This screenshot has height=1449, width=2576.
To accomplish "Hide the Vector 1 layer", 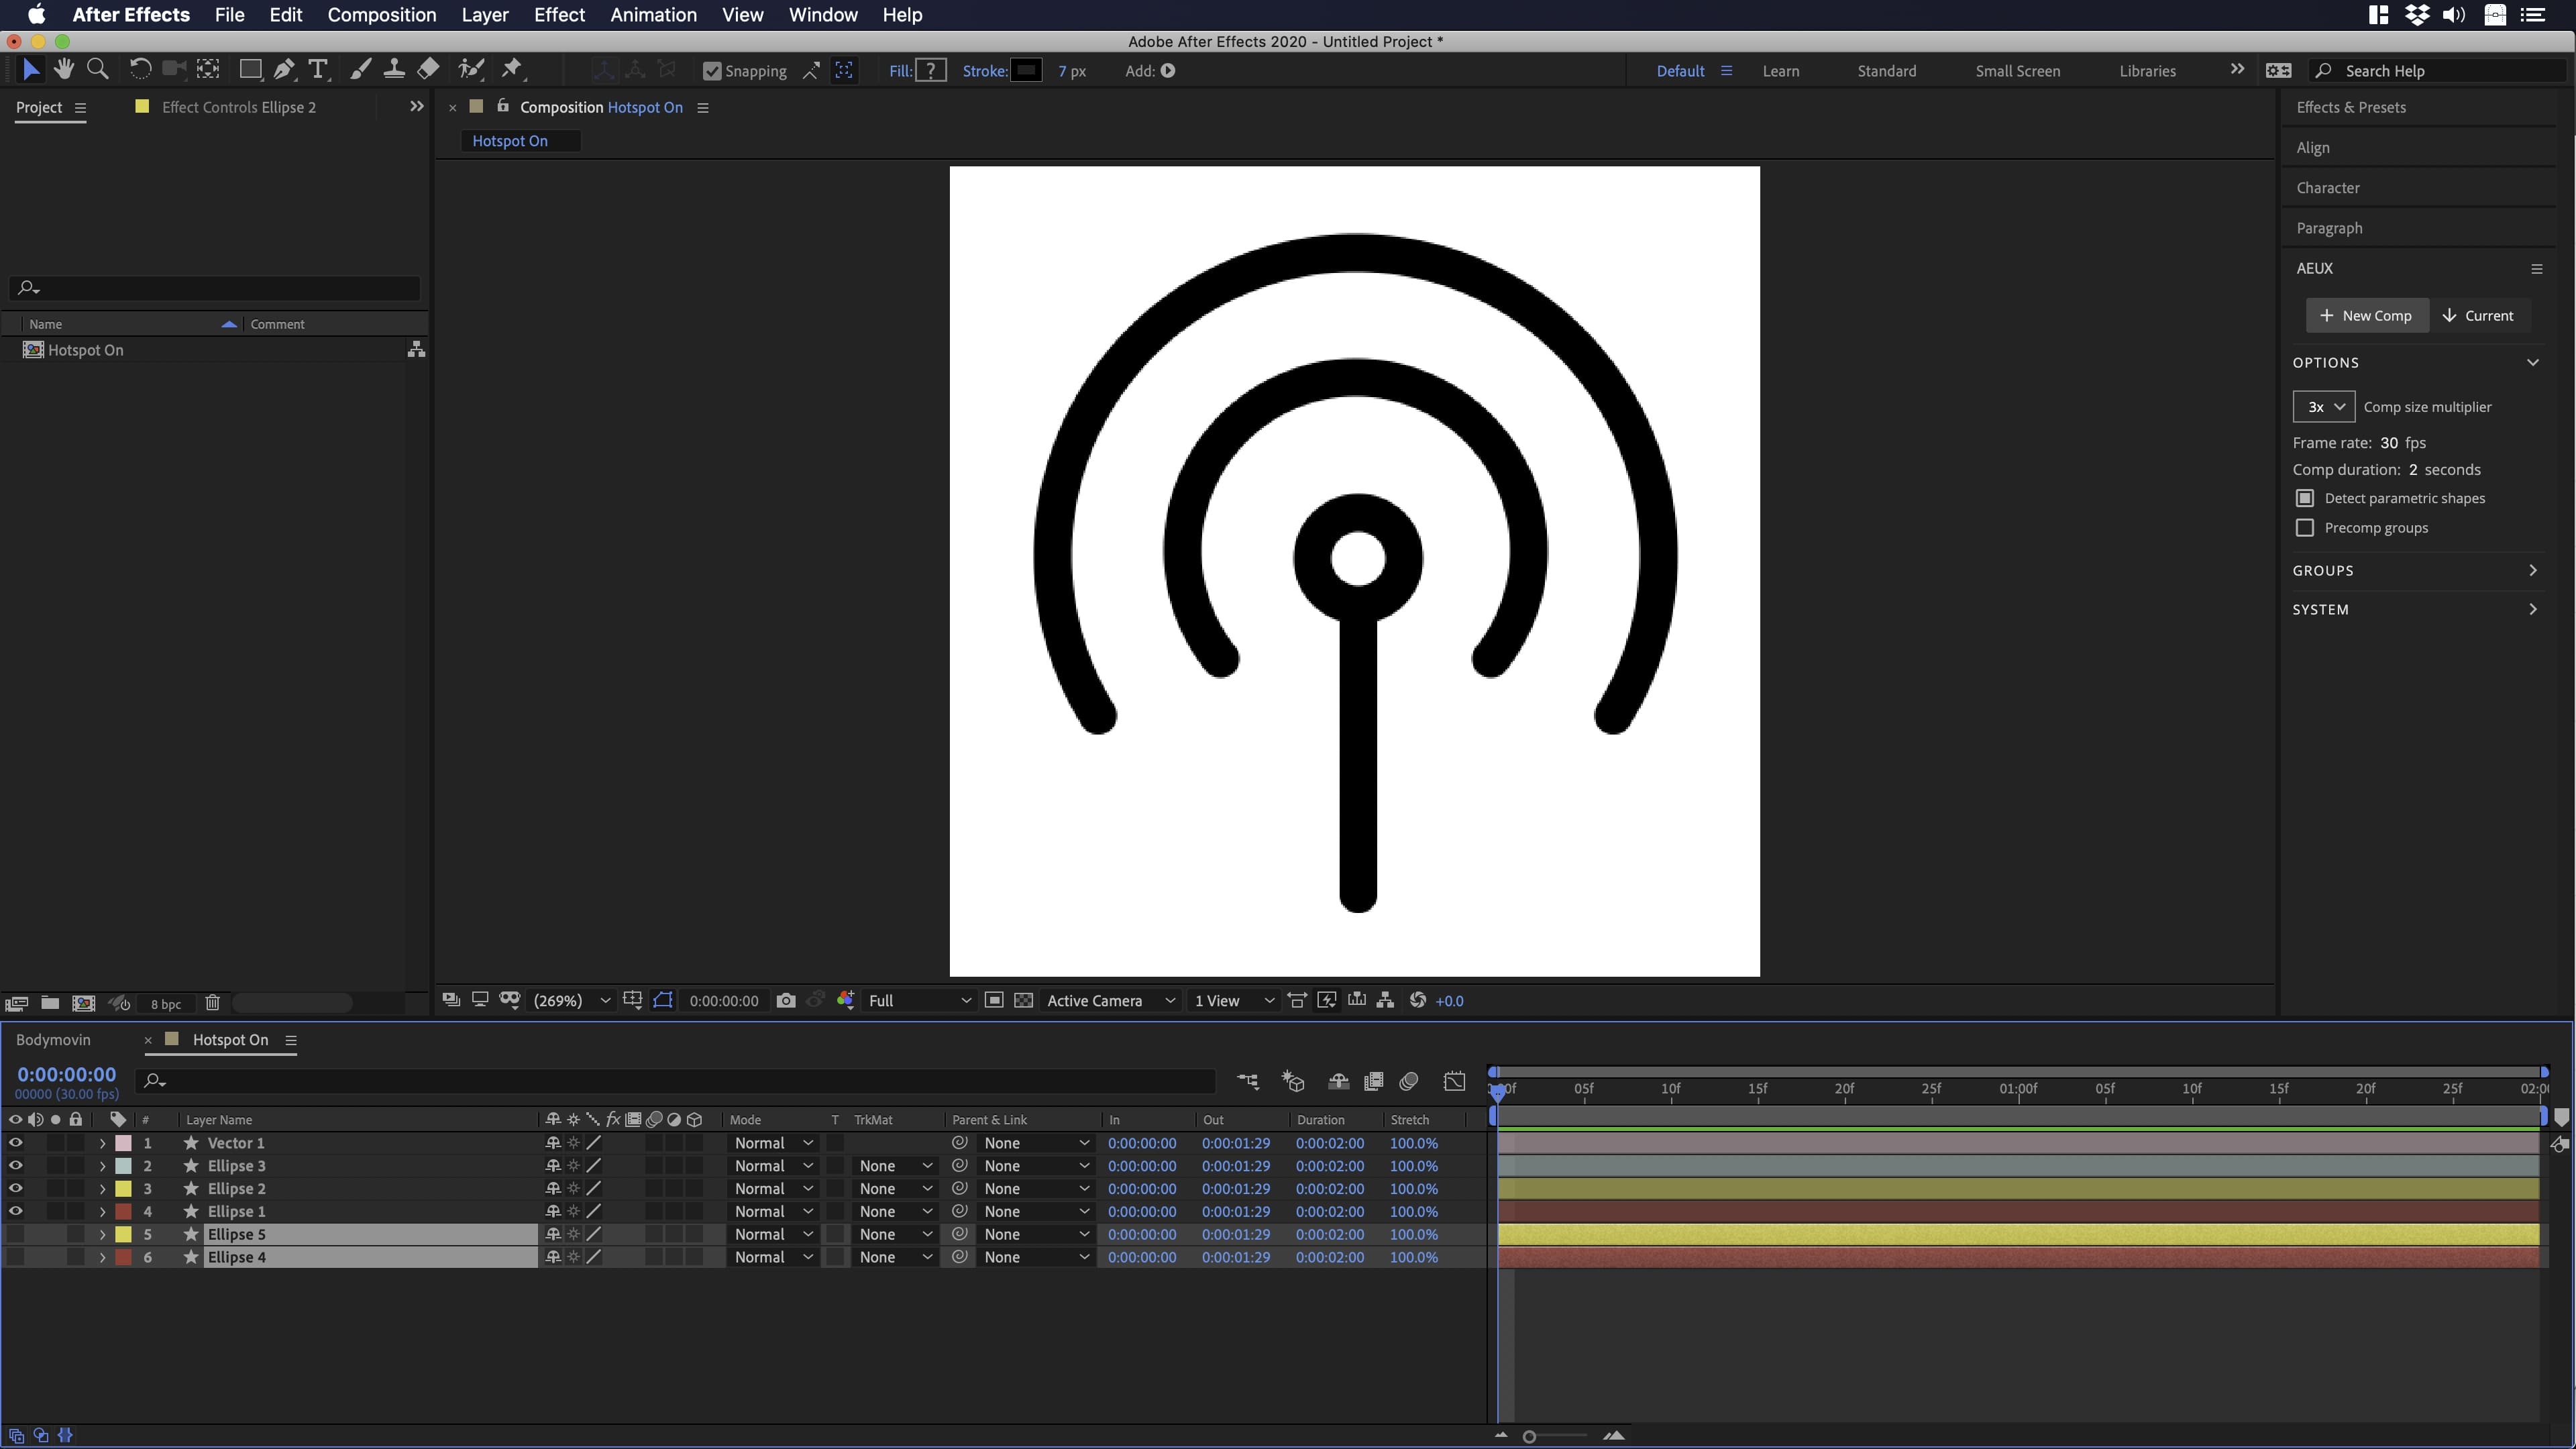I will [15, 1143].
